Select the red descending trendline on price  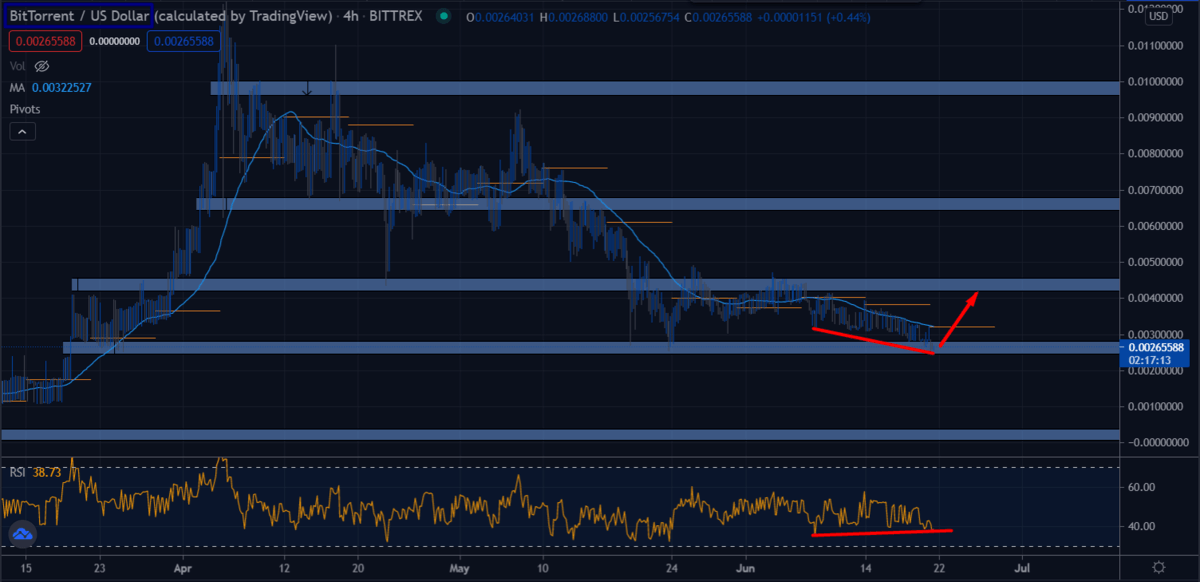[x=872, y=340]
